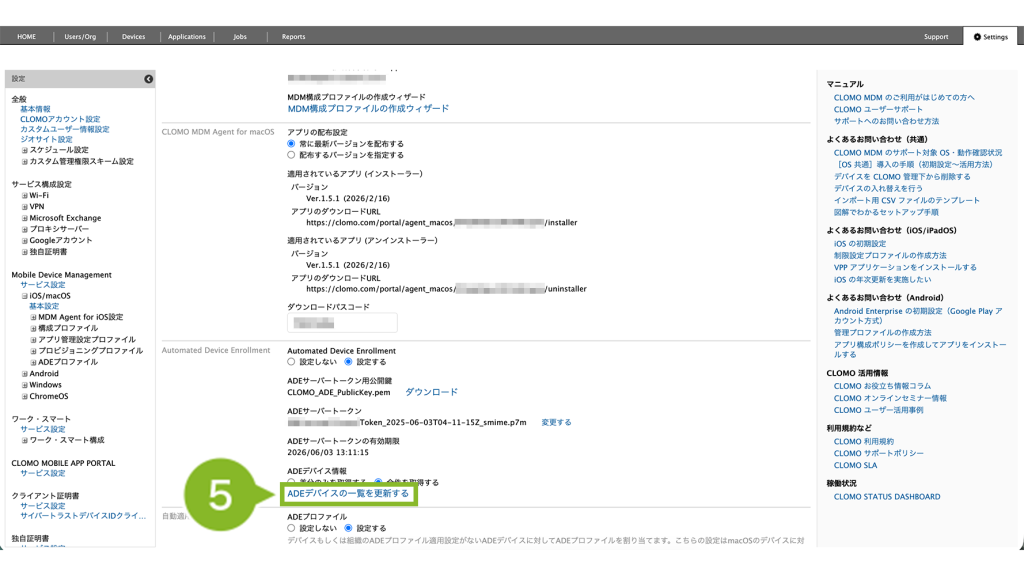This screenshot has width=1024, height=576.
Task: Expand the スケジュール設定 tree node
Action: (24, 150)
